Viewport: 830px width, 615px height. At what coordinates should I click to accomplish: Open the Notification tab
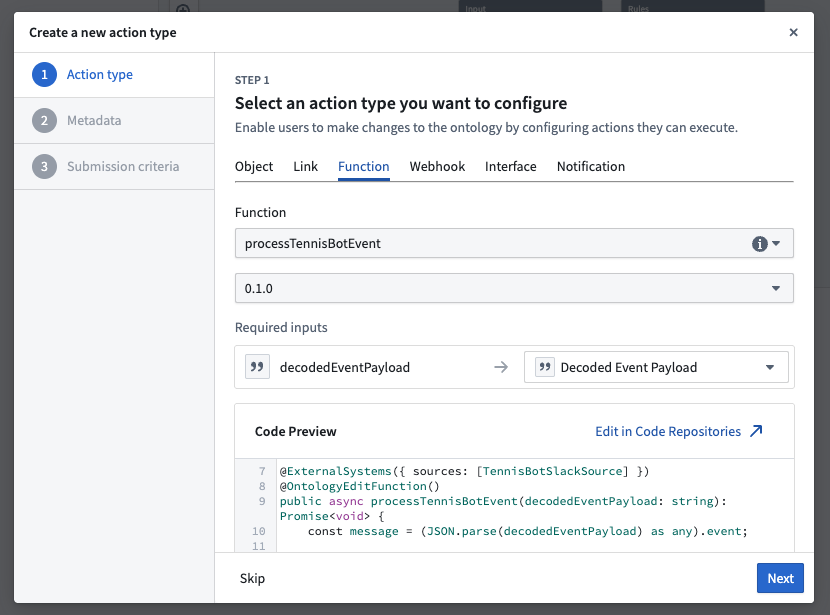tap(590, 166)
